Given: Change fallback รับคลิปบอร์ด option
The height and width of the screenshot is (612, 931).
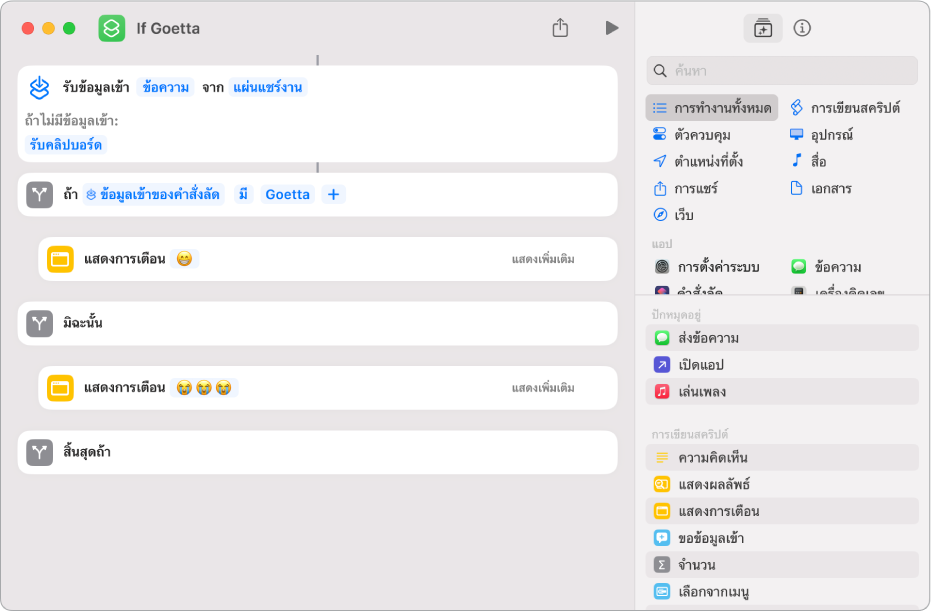Looking at the screenshot, I should pos(66,144).
